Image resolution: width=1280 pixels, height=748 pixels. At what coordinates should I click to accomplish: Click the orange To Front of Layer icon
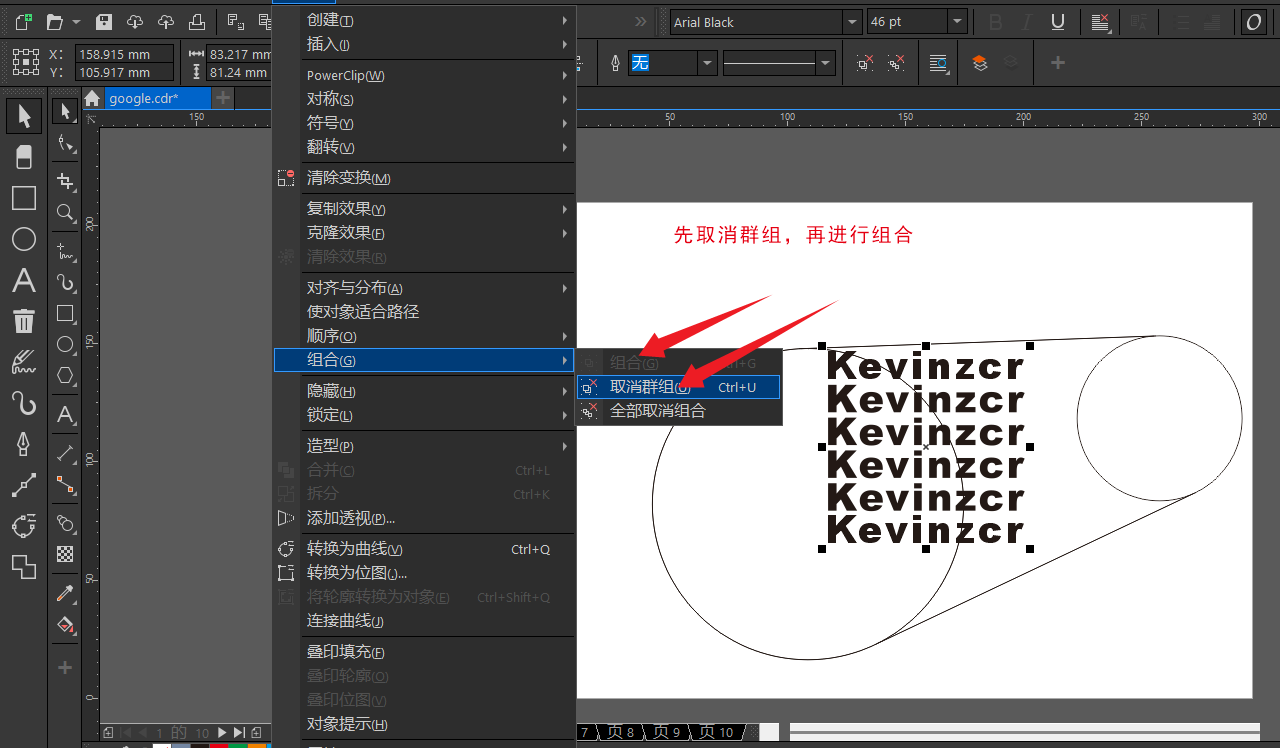(980, 63)
